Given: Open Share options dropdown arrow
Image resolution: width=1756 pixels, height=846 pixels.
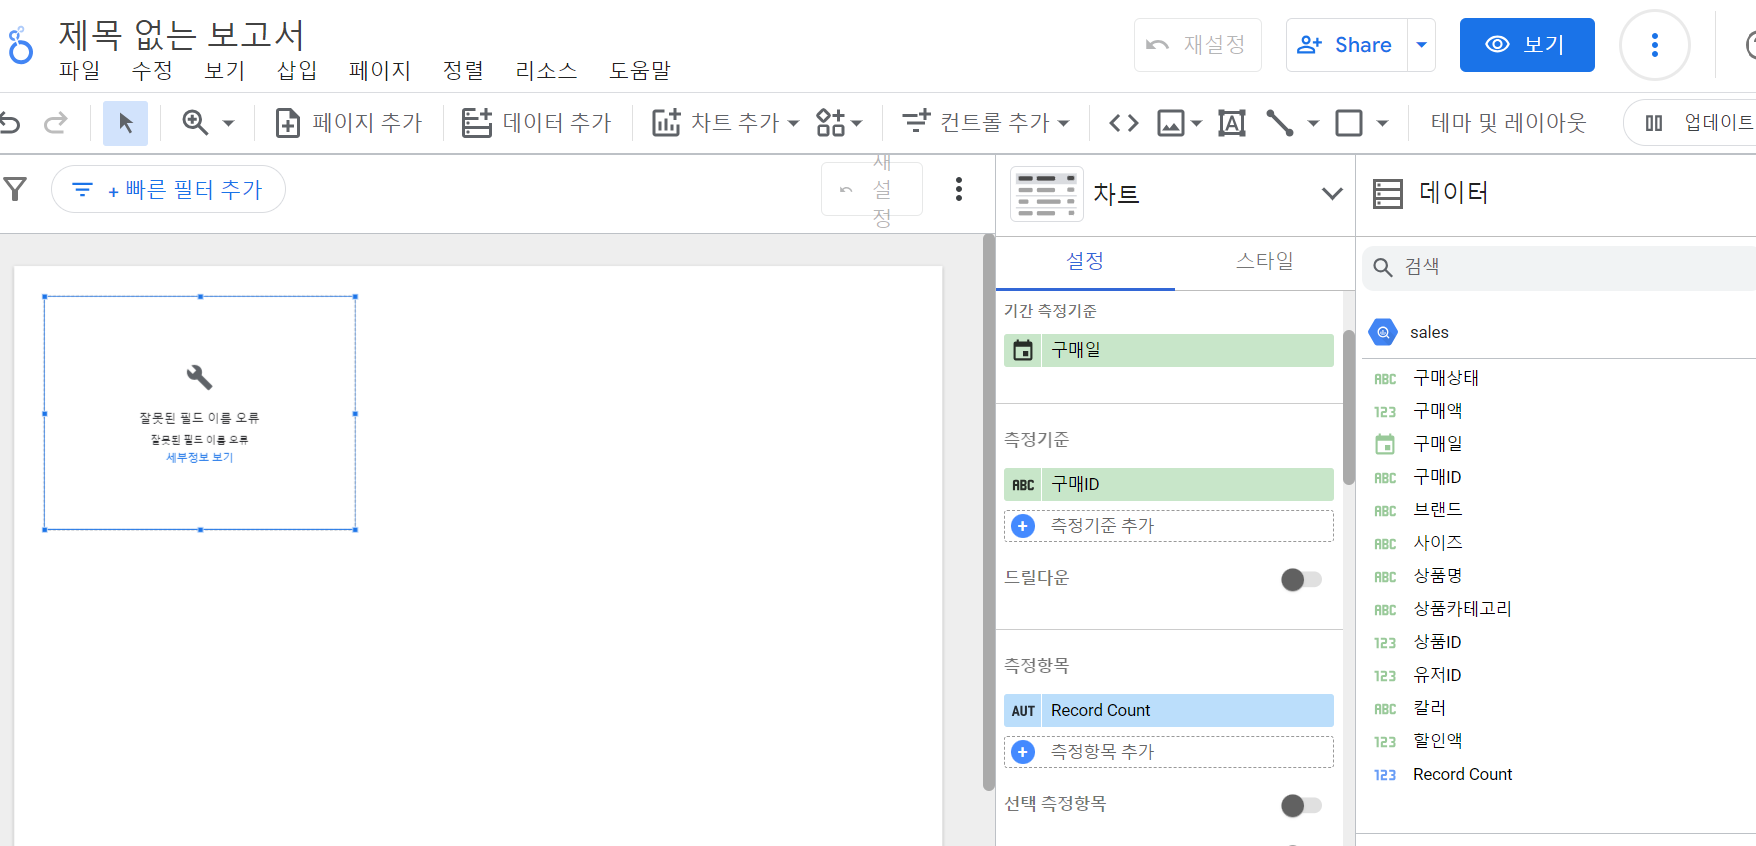Looking at the screenshot, I should pos(1422,45).
